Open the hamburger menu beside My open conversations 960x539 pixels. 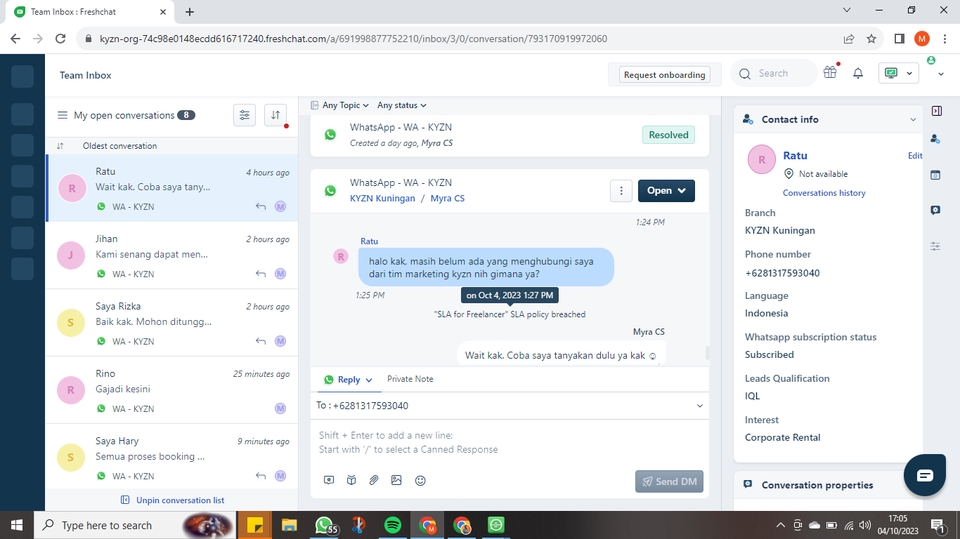coord(62,115)
